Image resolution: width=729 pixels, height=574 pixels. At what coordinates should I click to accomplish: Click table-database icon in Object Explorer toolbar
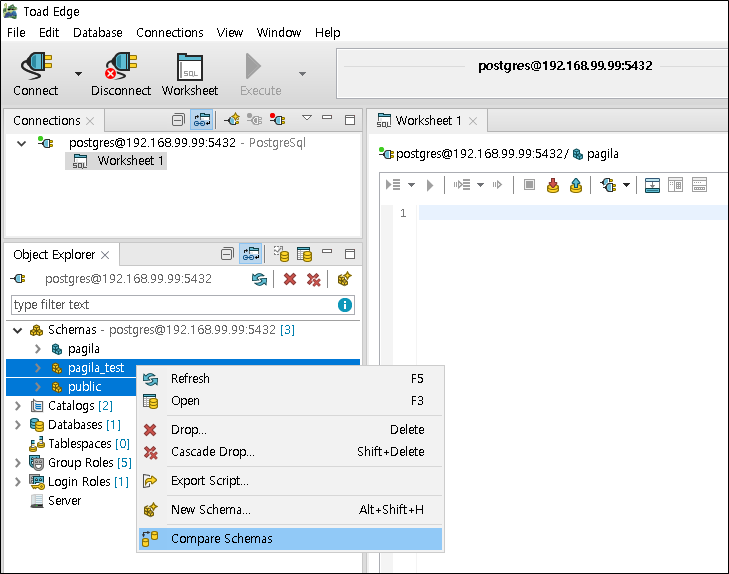[x=305, y=254]
